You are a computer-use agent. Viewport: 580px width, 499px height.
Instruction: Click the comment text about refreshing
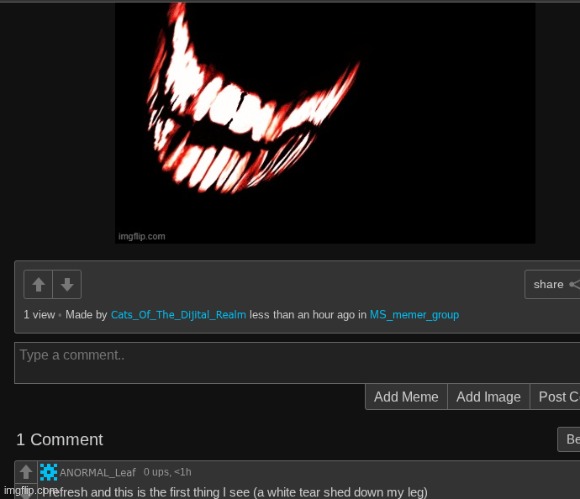pos(235,492)
